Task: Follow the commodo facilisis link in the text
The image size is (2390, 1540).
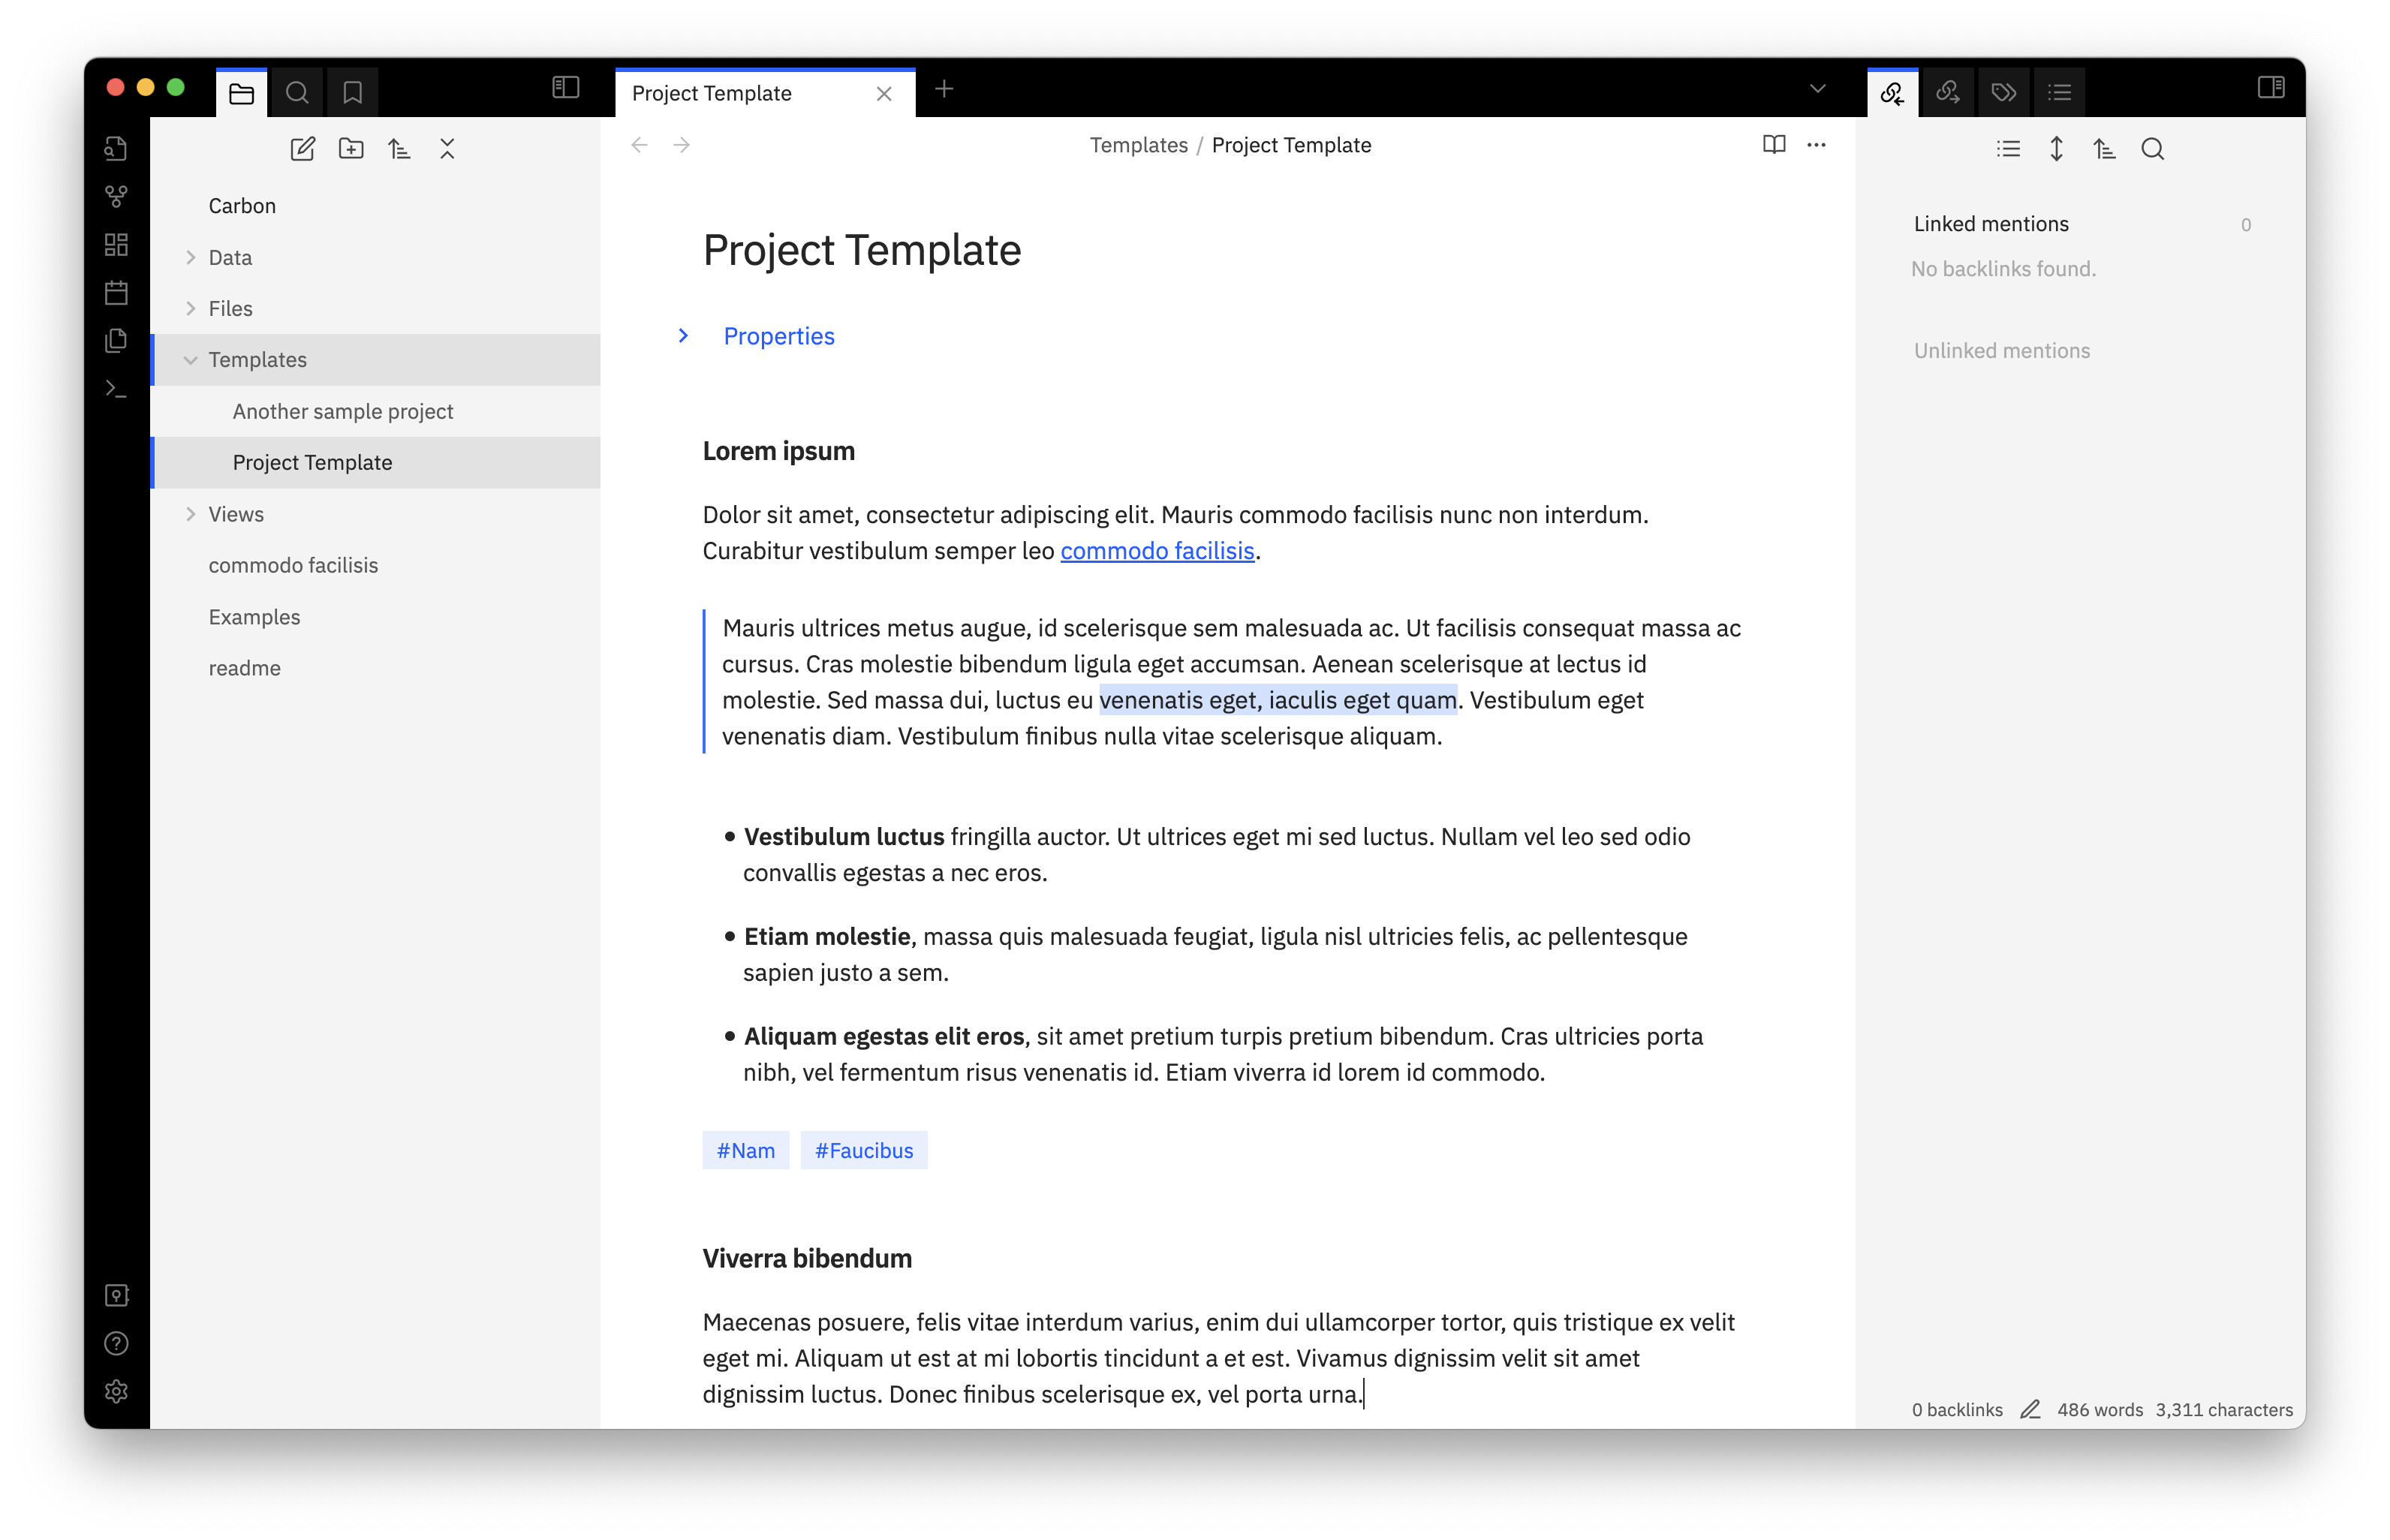Action: click(x=1157, y=550)
